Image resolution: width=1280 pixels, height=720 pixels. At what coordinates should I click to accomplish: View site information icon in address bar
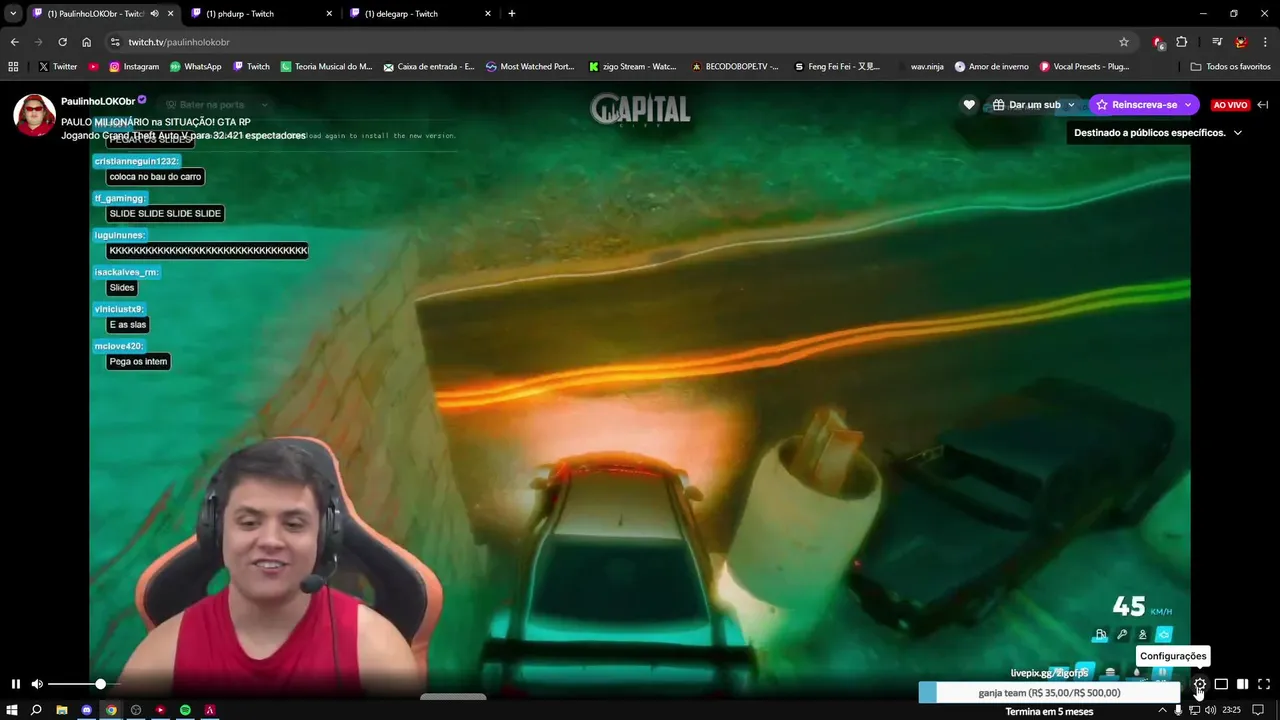click(x=115, y=42)
